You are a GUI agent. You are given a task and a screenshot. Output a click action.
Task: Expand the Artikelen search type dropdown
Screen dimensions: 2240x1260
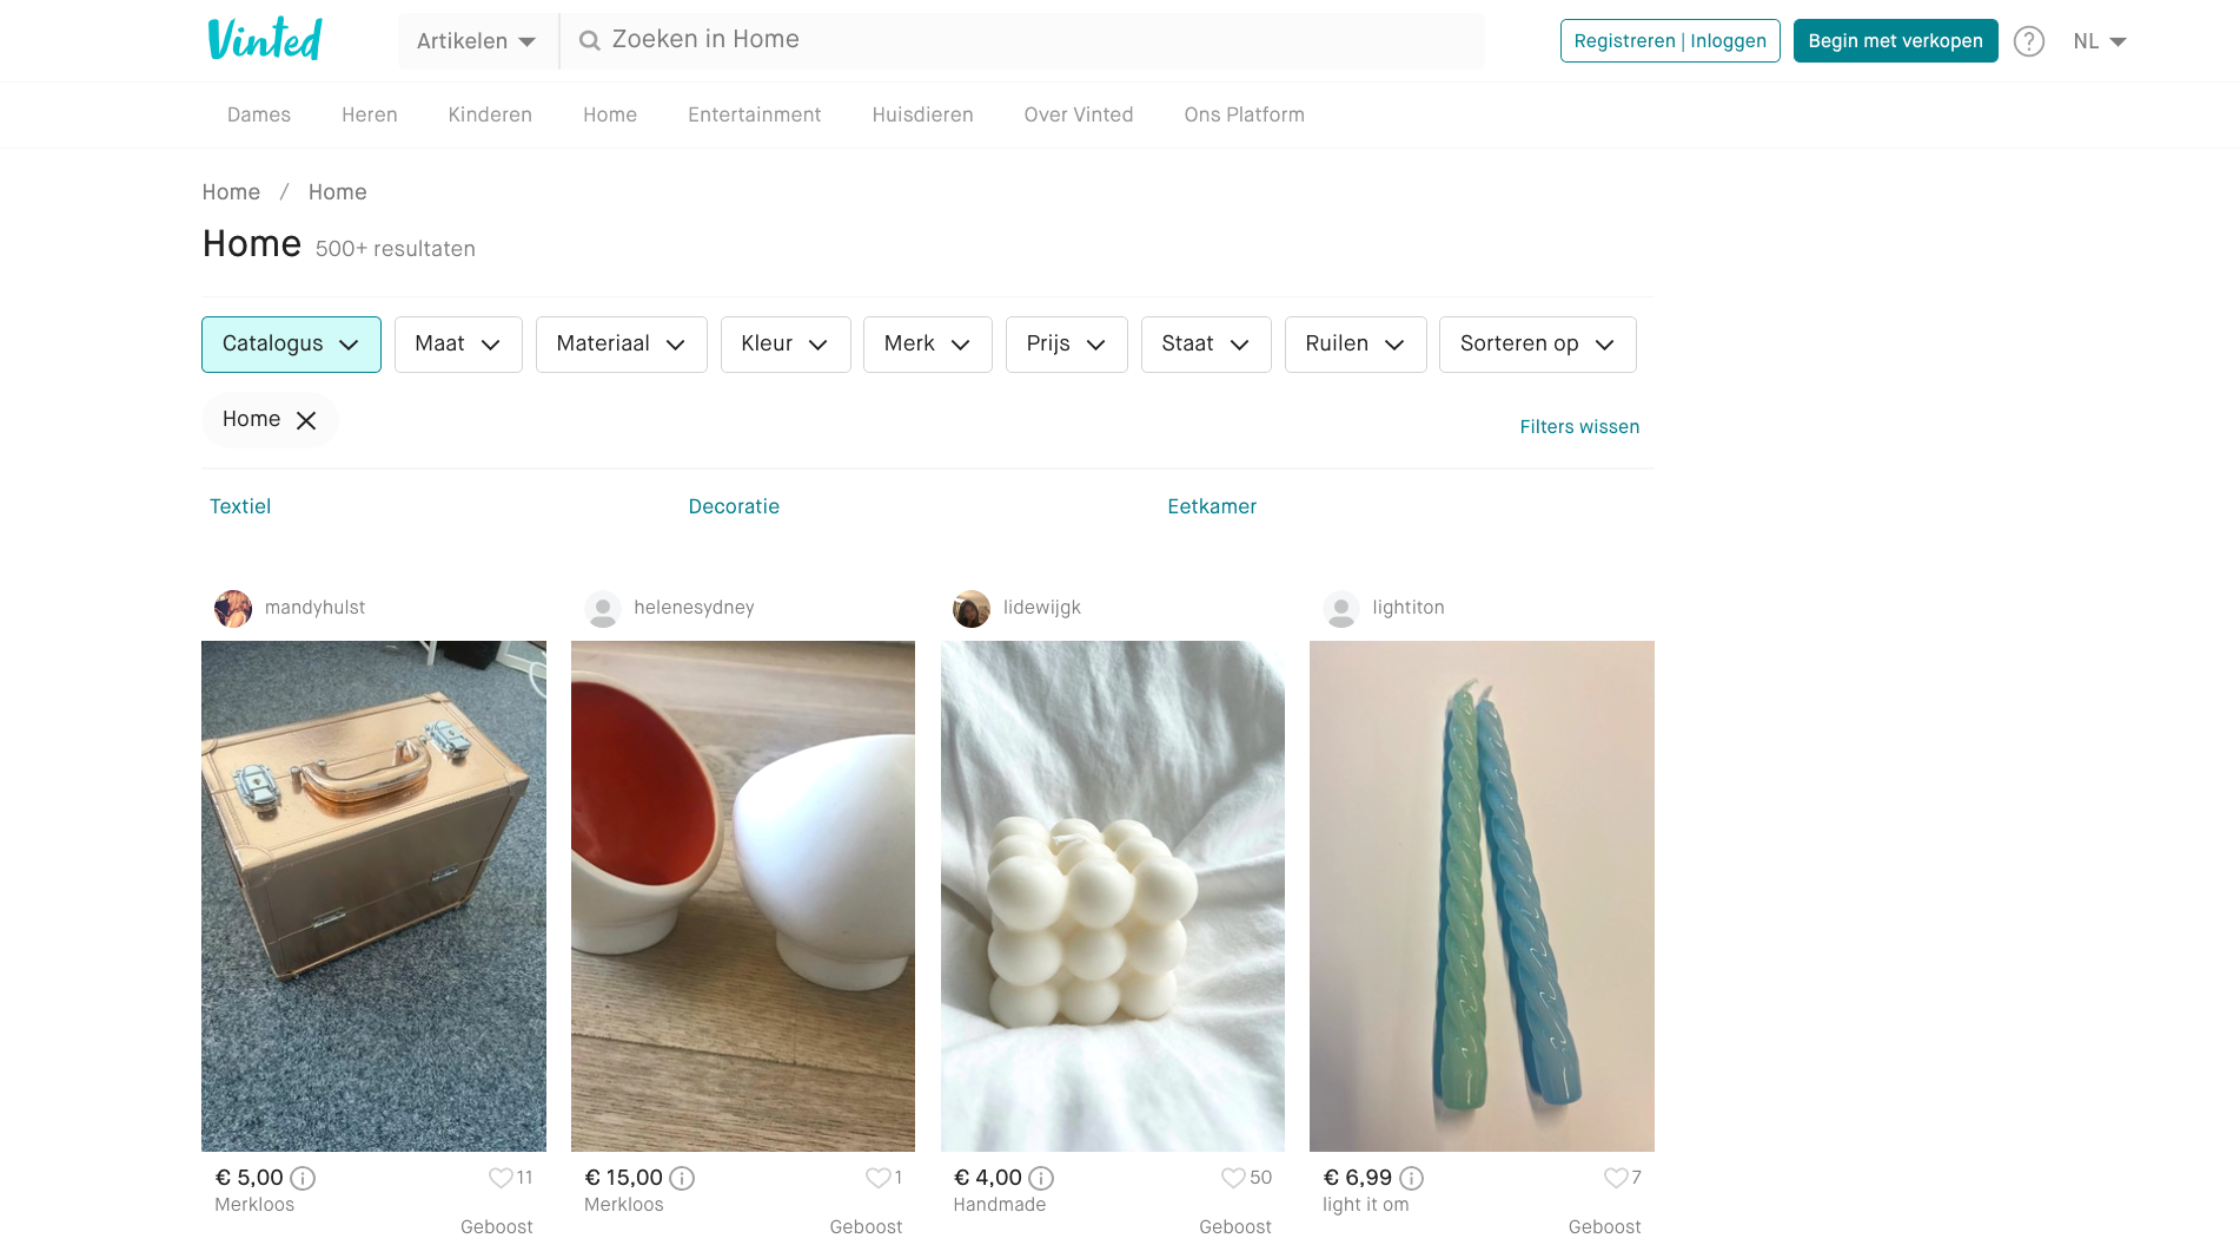click(476, 41)
